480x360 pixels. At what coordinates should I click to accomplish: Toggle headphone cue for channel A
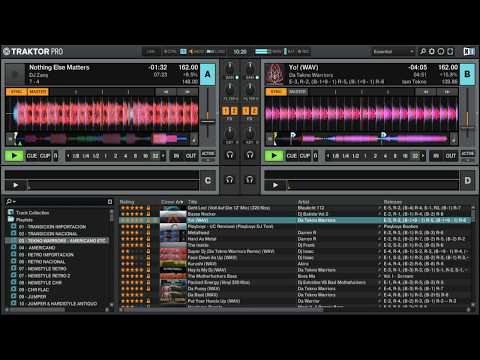coord(230,155)
